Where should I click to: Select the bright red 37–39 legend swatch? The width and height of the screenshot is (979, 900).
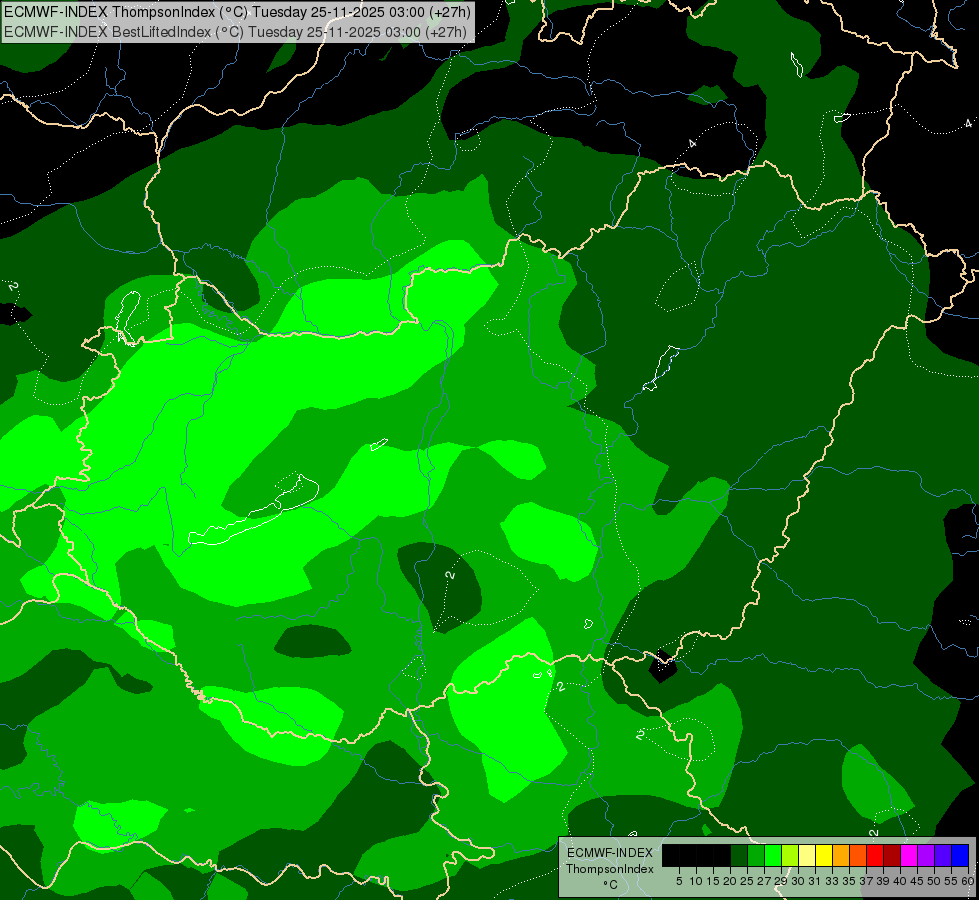pyautogui.click(x=875, y=855)
